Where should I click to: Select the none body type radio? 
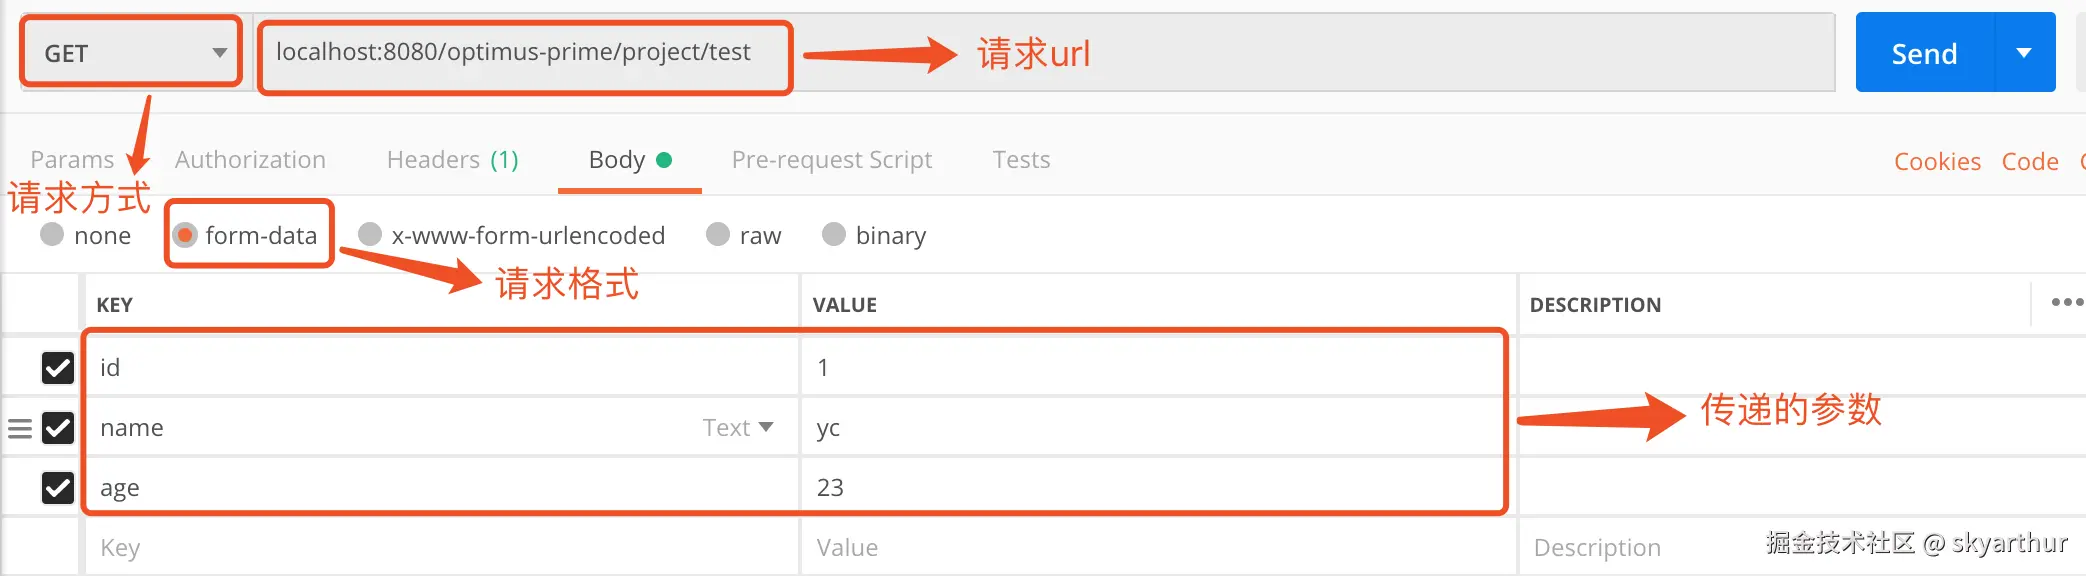(x=52, y=235)
